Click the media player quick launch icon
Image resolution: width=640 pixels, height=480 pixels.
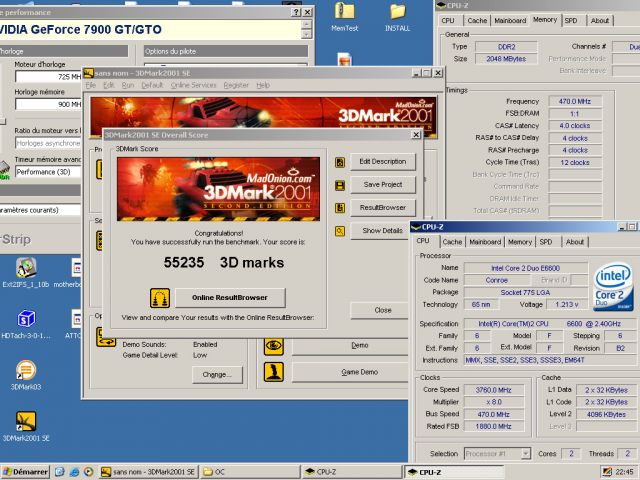pos(88,472)
